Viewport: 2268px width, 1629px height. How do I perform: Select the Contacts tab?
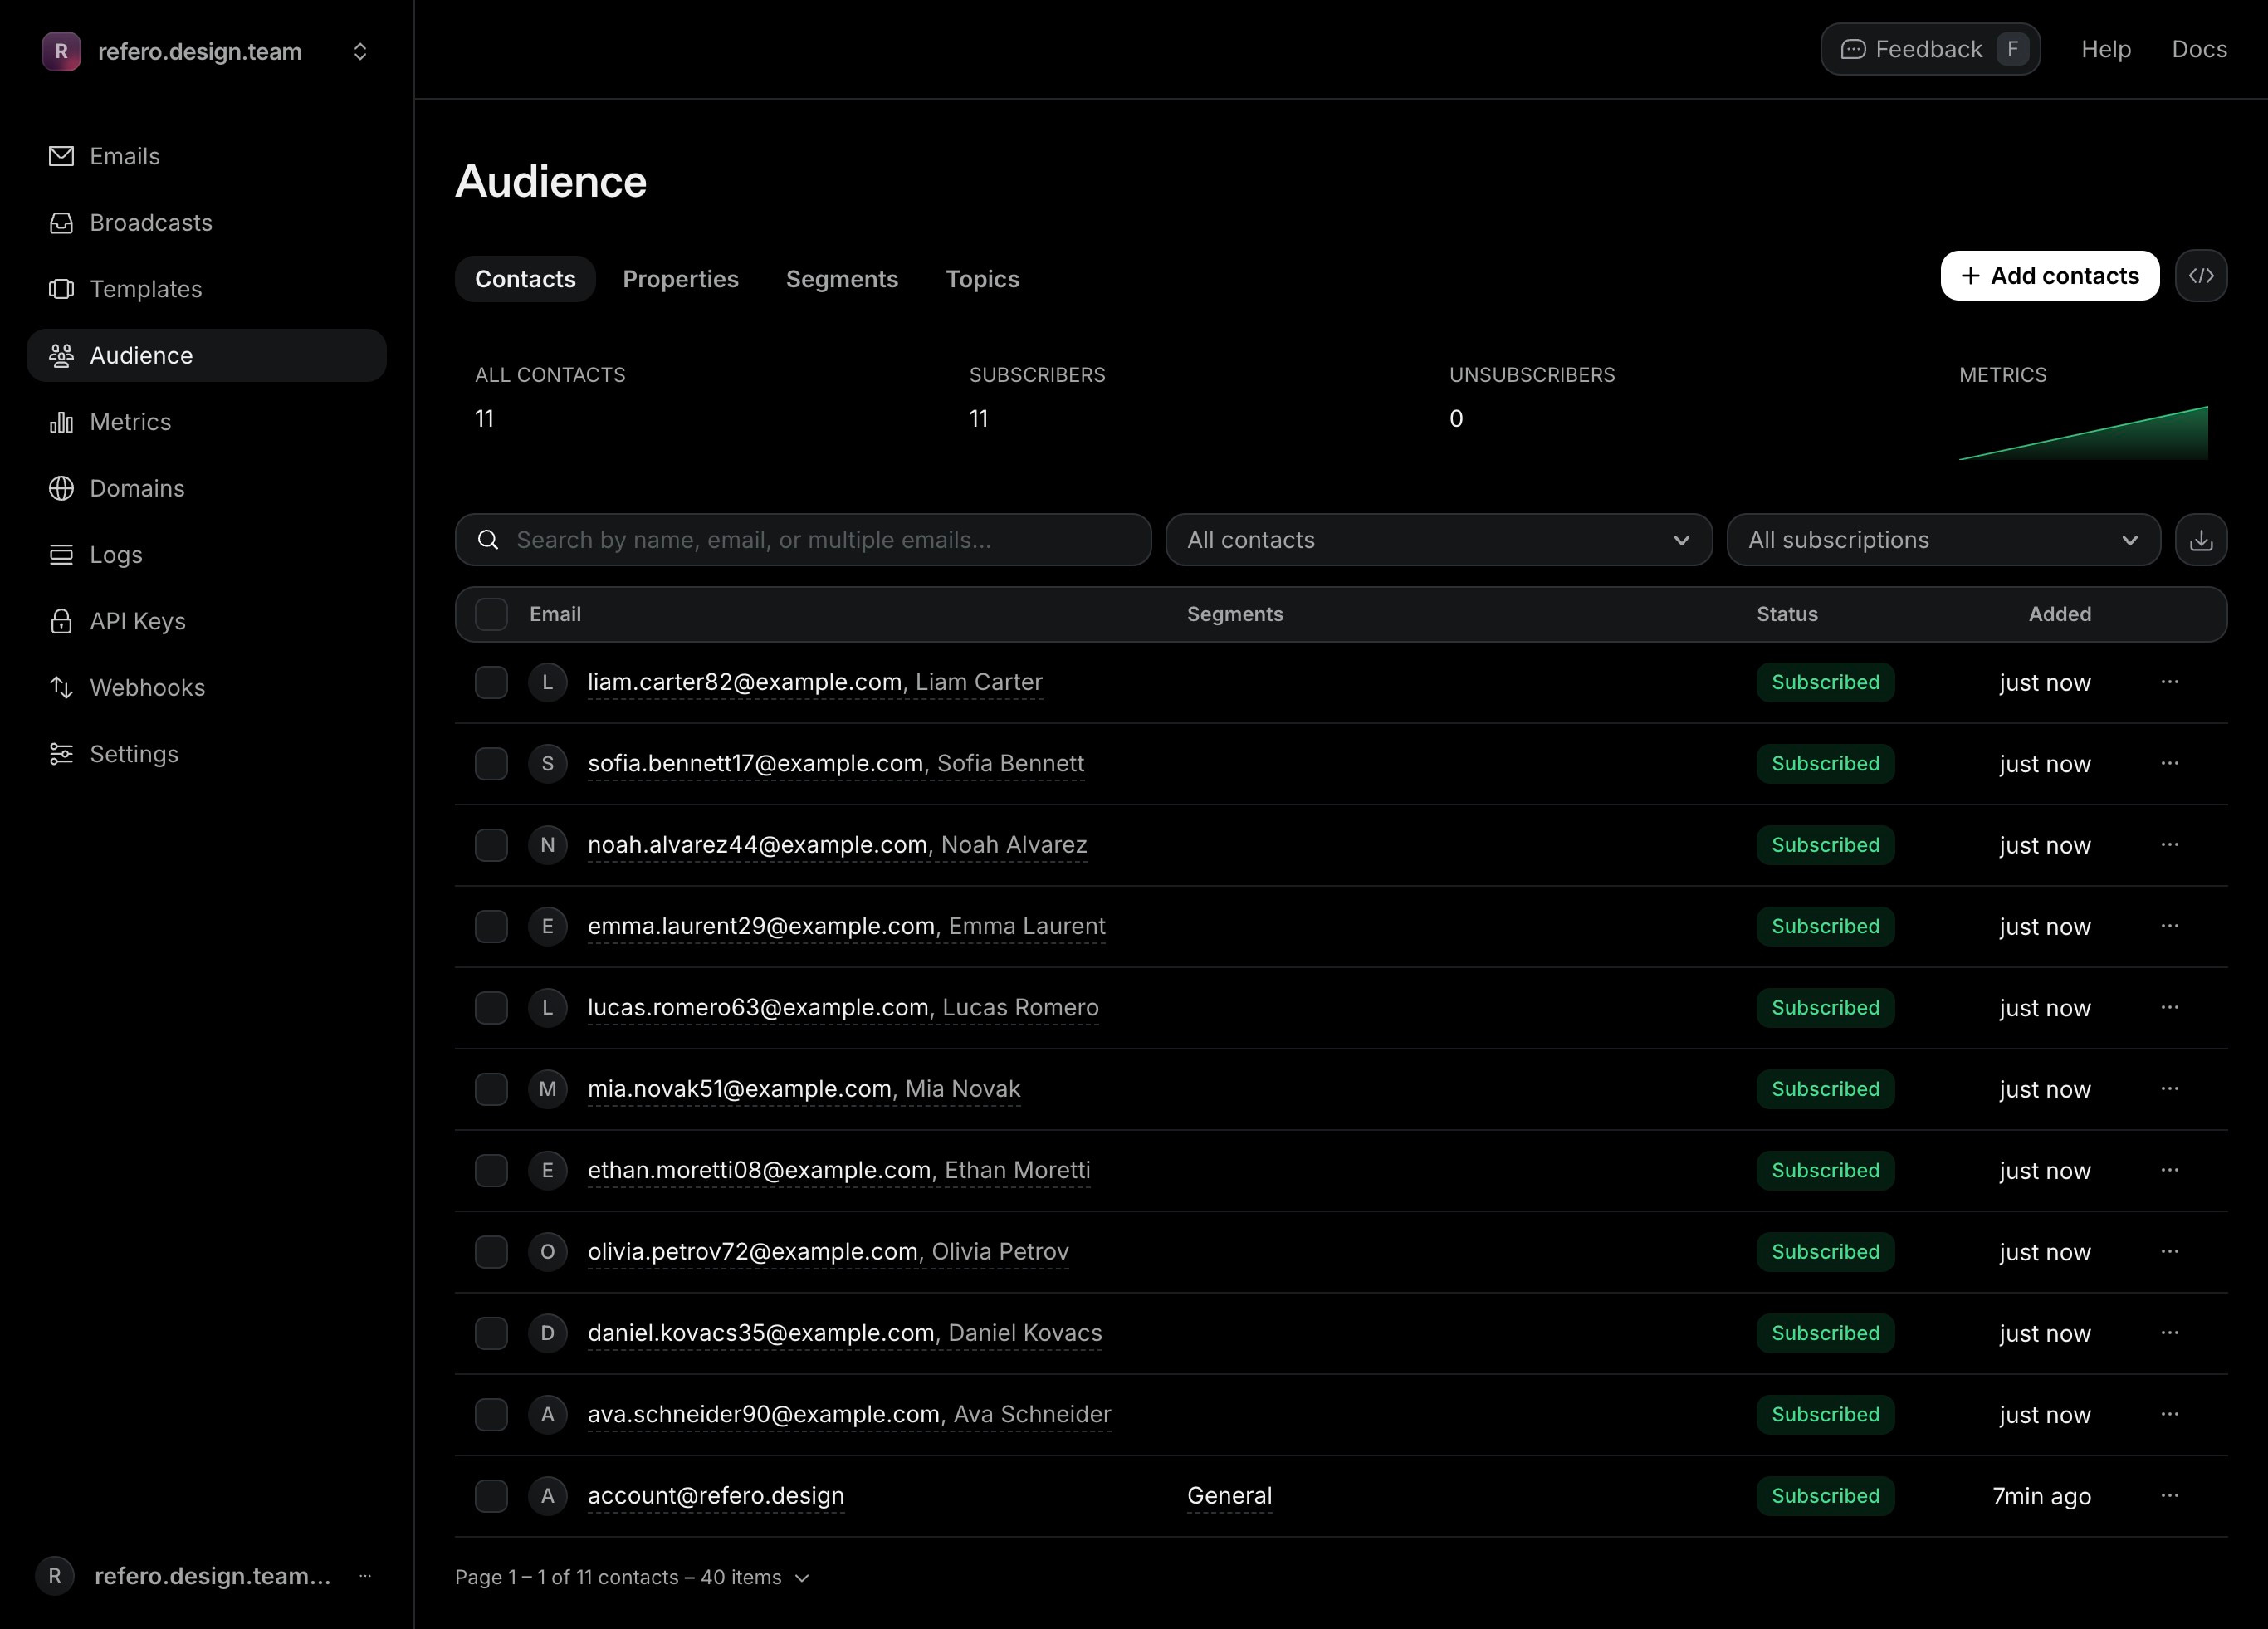point(525,279)
